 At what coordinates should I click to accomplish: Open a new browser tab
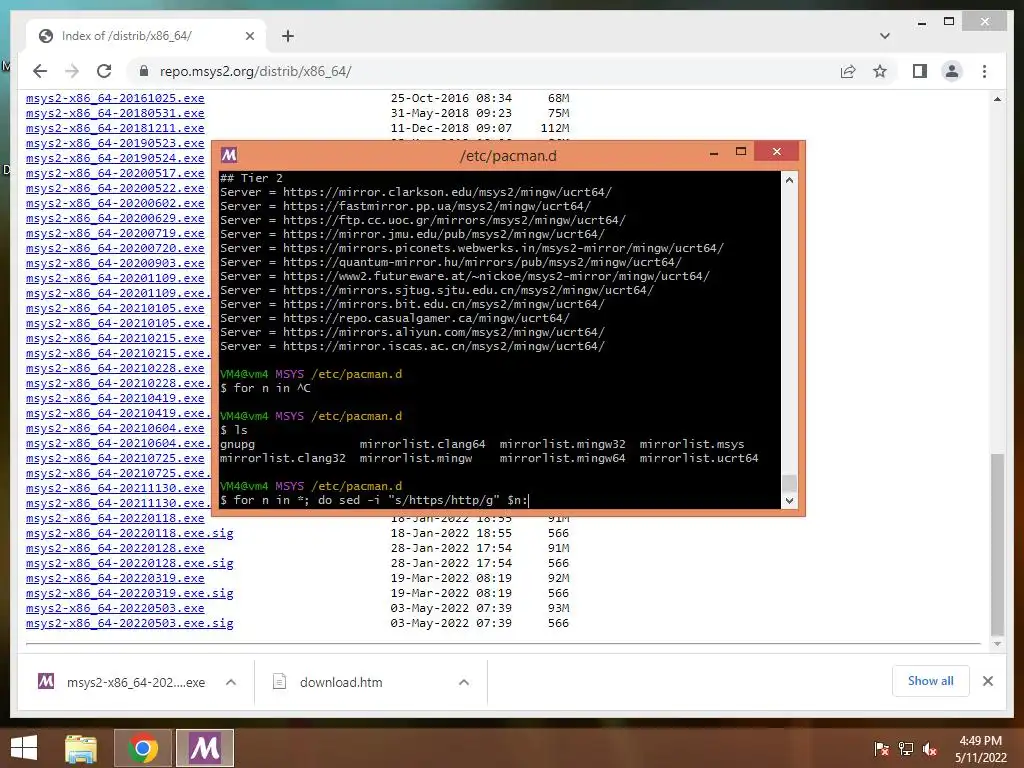coord(287,36)
